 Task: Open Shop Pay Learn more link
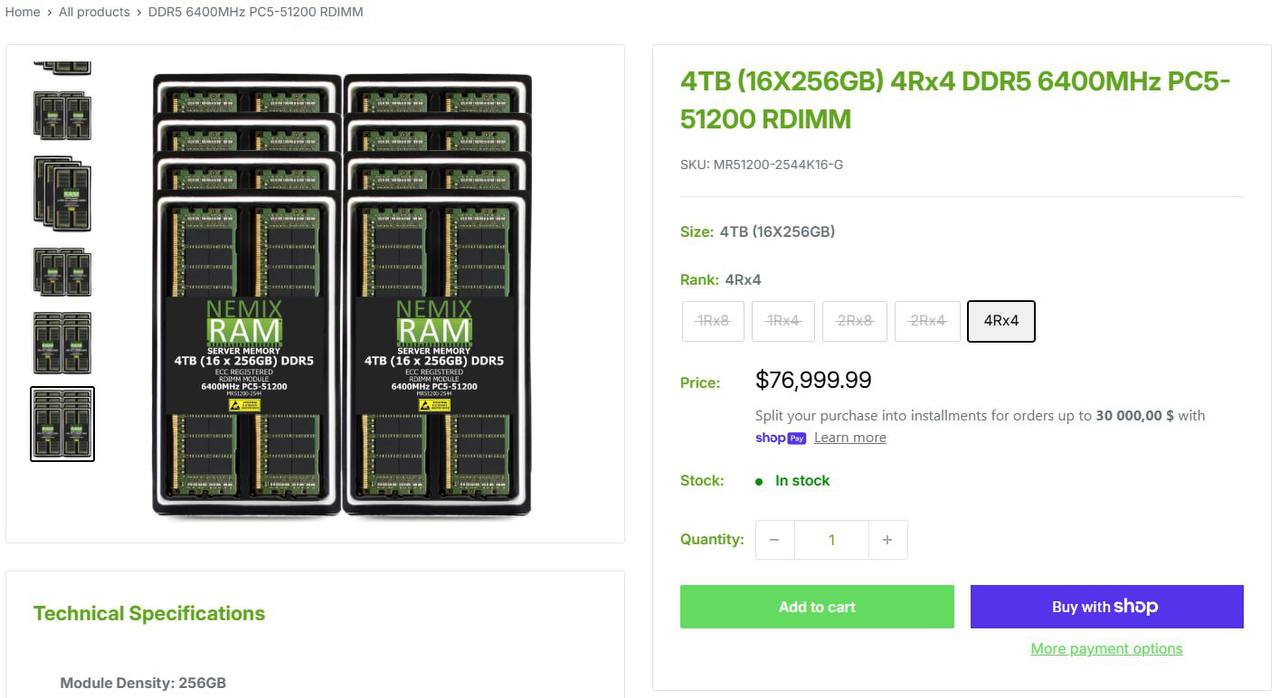pos(850,438)
